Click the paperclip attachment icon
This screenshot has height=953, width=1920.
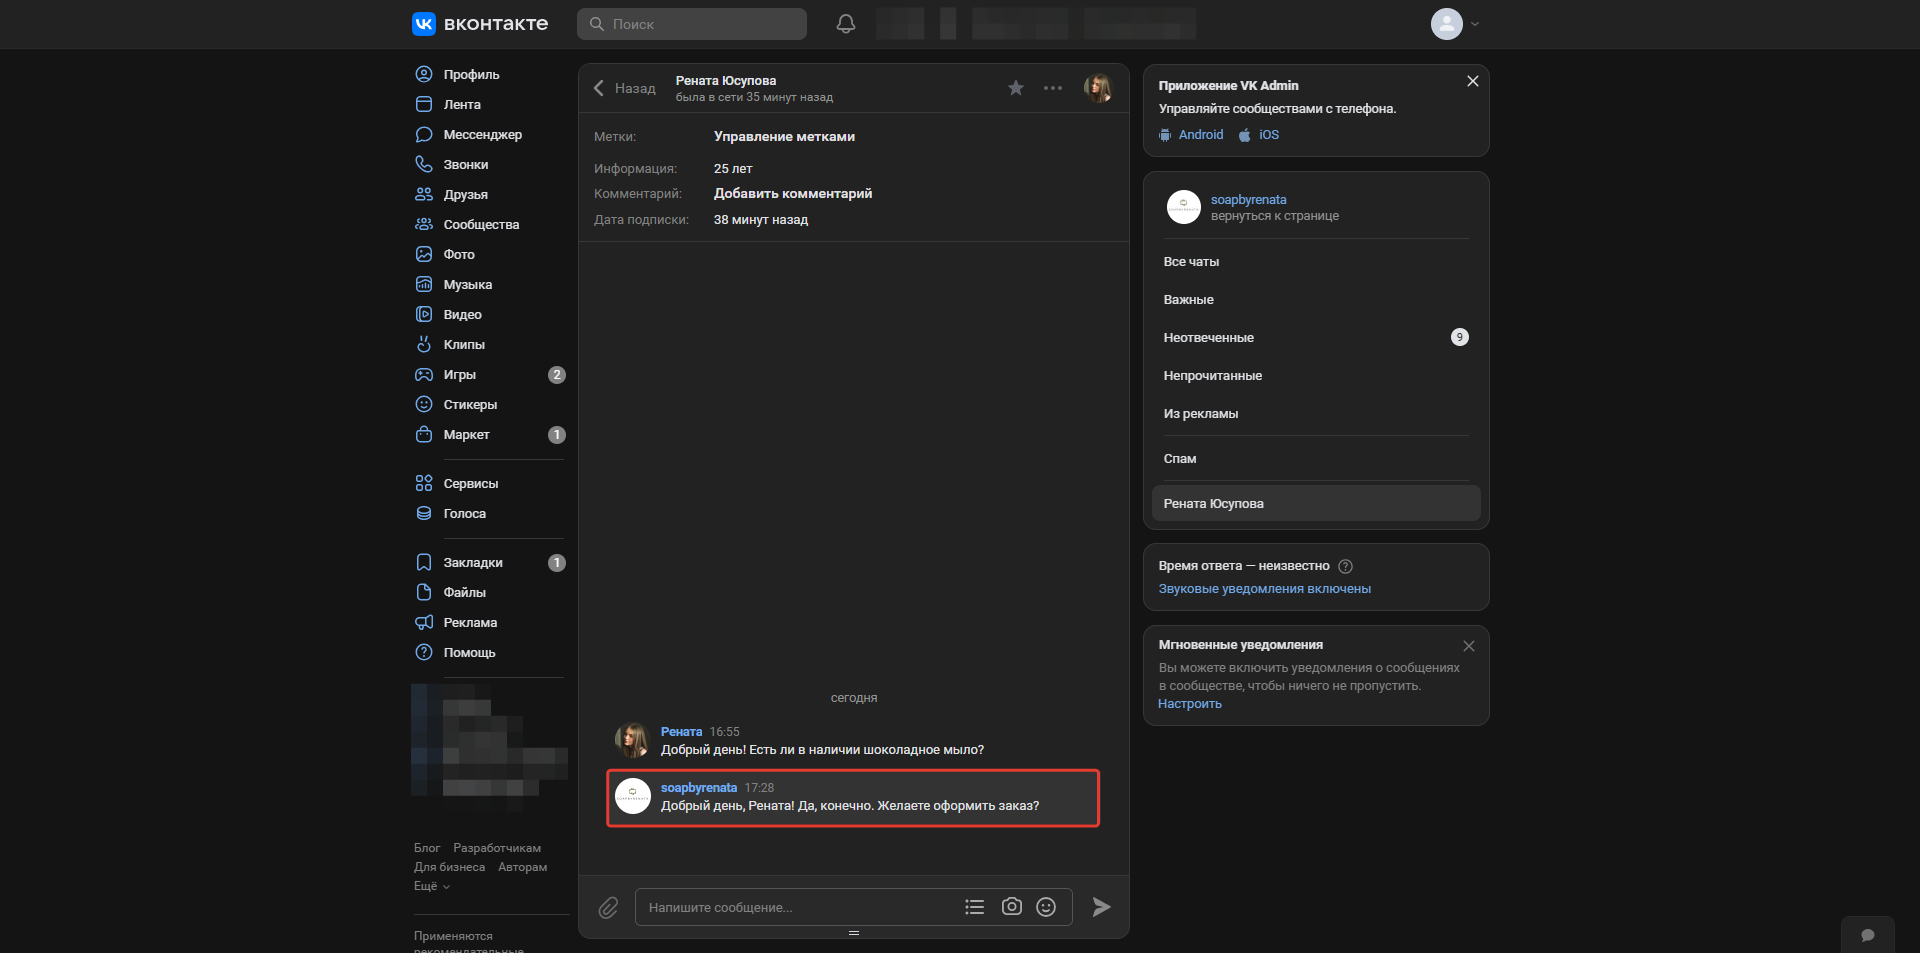click(608, 907)
